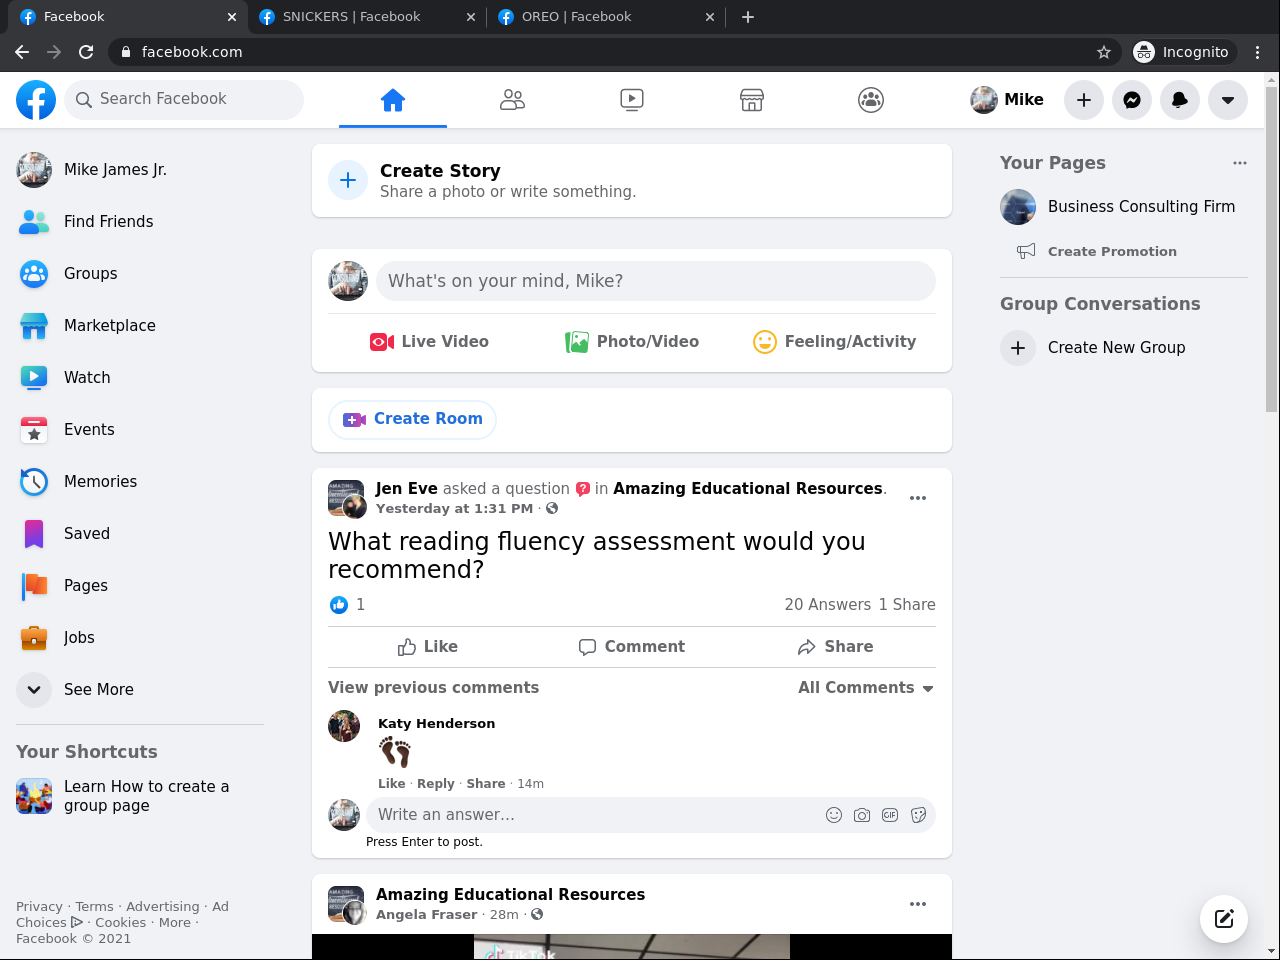The image size is (1280, 960).
Task: Open the Notifications bell
Action: [1180, 100]
